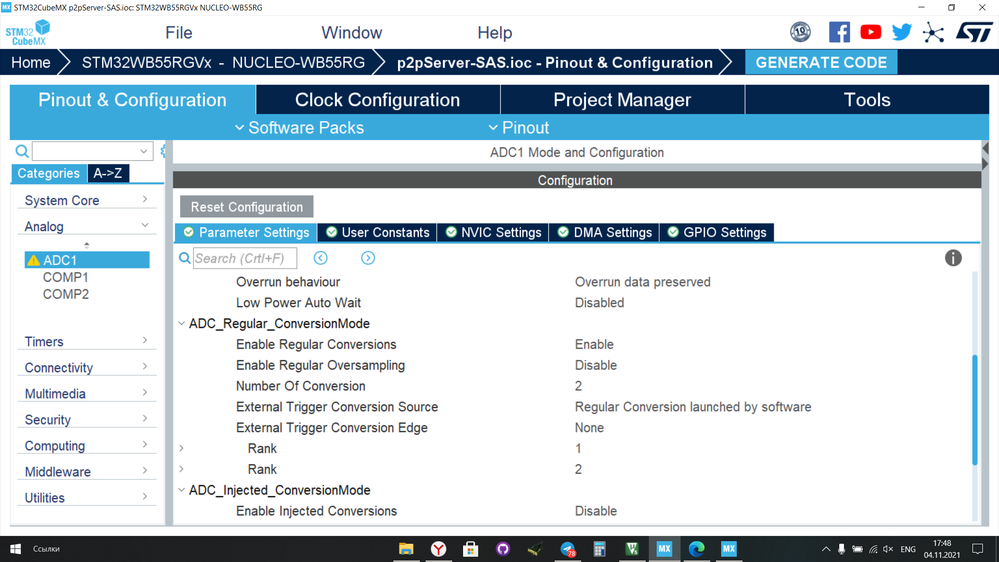Screen dimensions: 999x562
Task: Click the STM32WB55RGVx NUCLEO-WB55RG breadcrumb
Action: pyautogui.click(x=223, y=62)
